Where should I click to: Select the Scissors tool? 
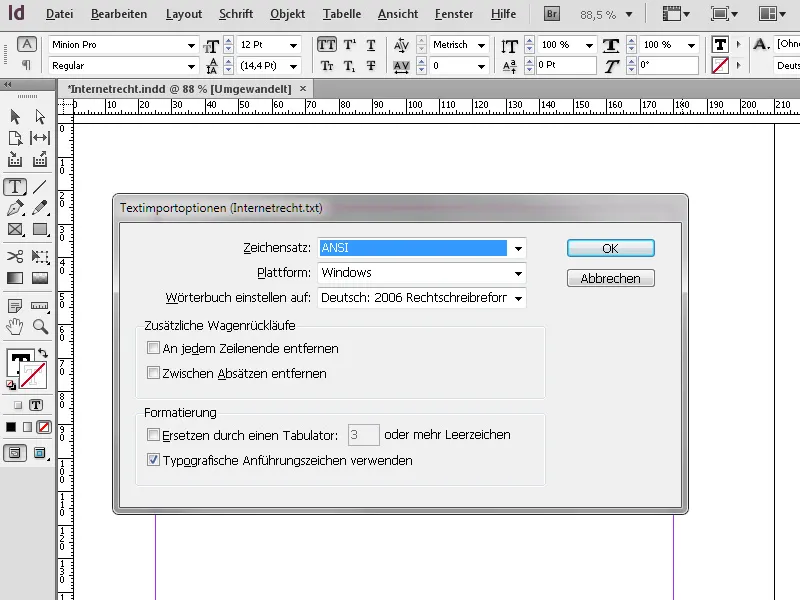(15, 256)
